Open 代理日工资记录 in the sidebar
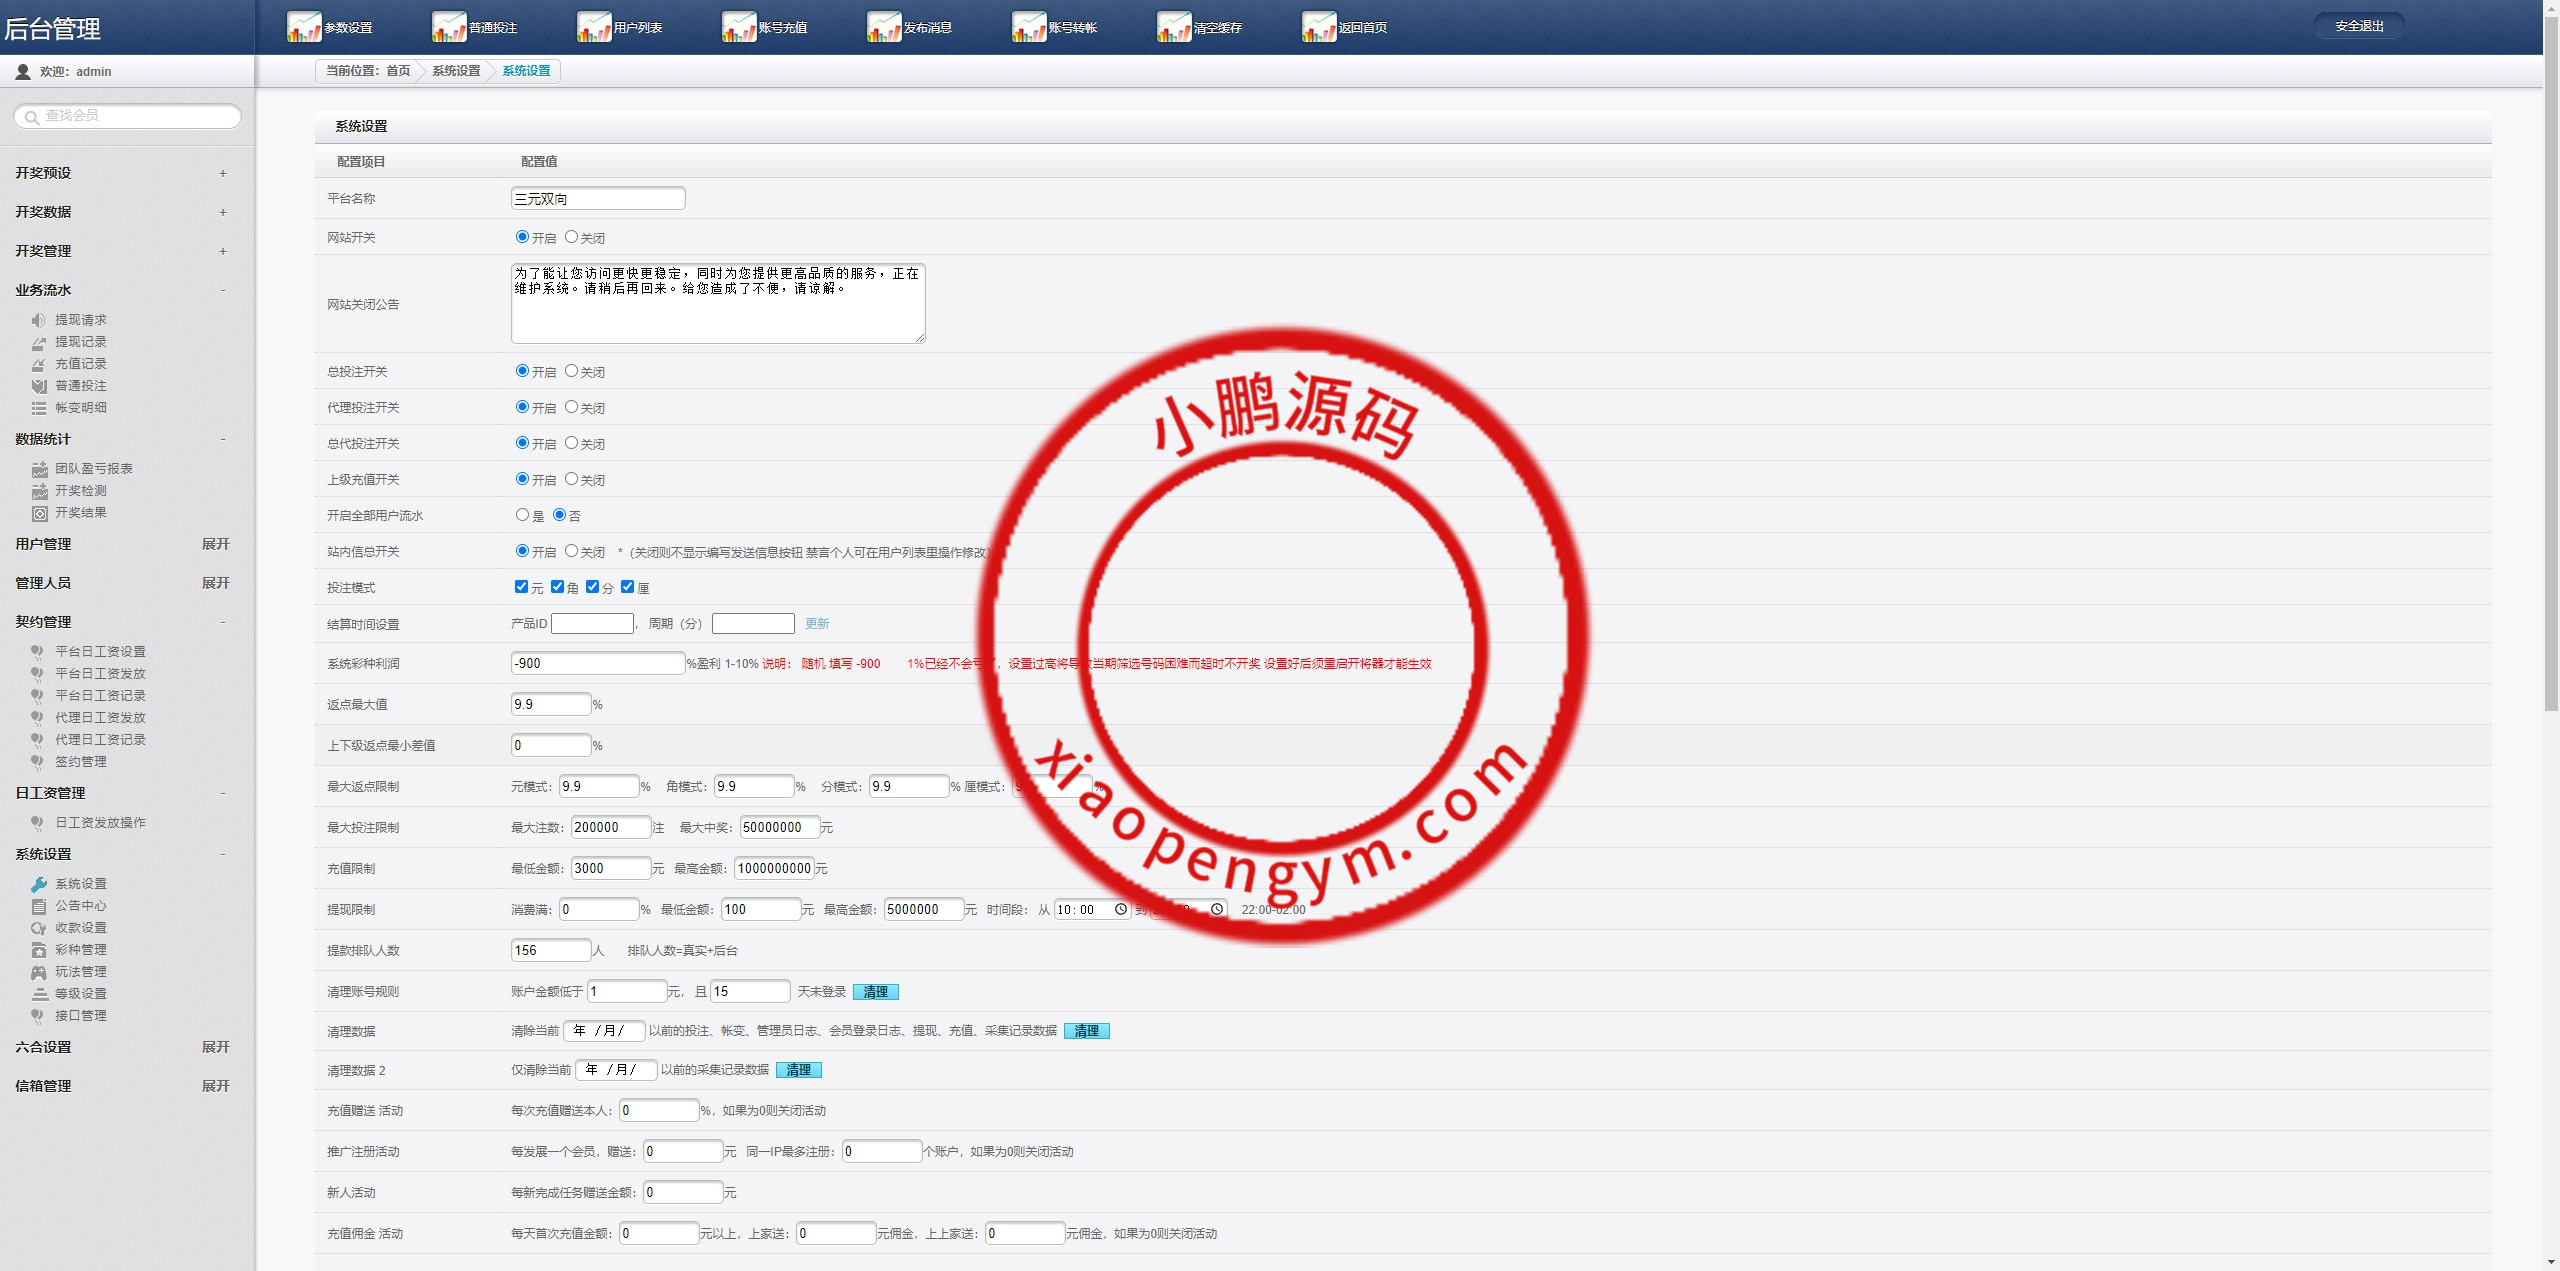The width and height of the screenshot is (2560, 1271). (100, 740)
